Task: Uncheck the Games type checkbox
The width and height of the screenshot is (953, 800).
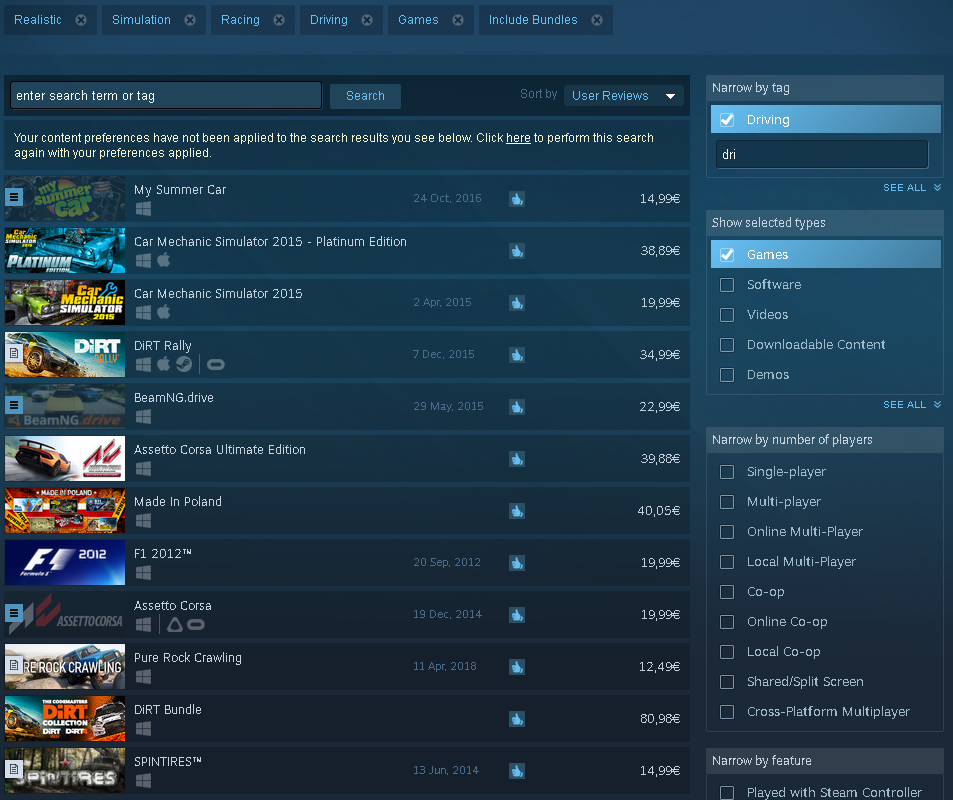Action: pos(727,255)
